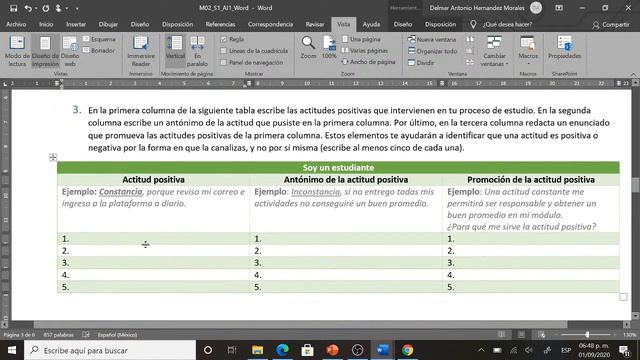Image resolution: width=640 pixels, height=360 pixels.
Task: Open the Referencias tab
Action: coord(220,24)
